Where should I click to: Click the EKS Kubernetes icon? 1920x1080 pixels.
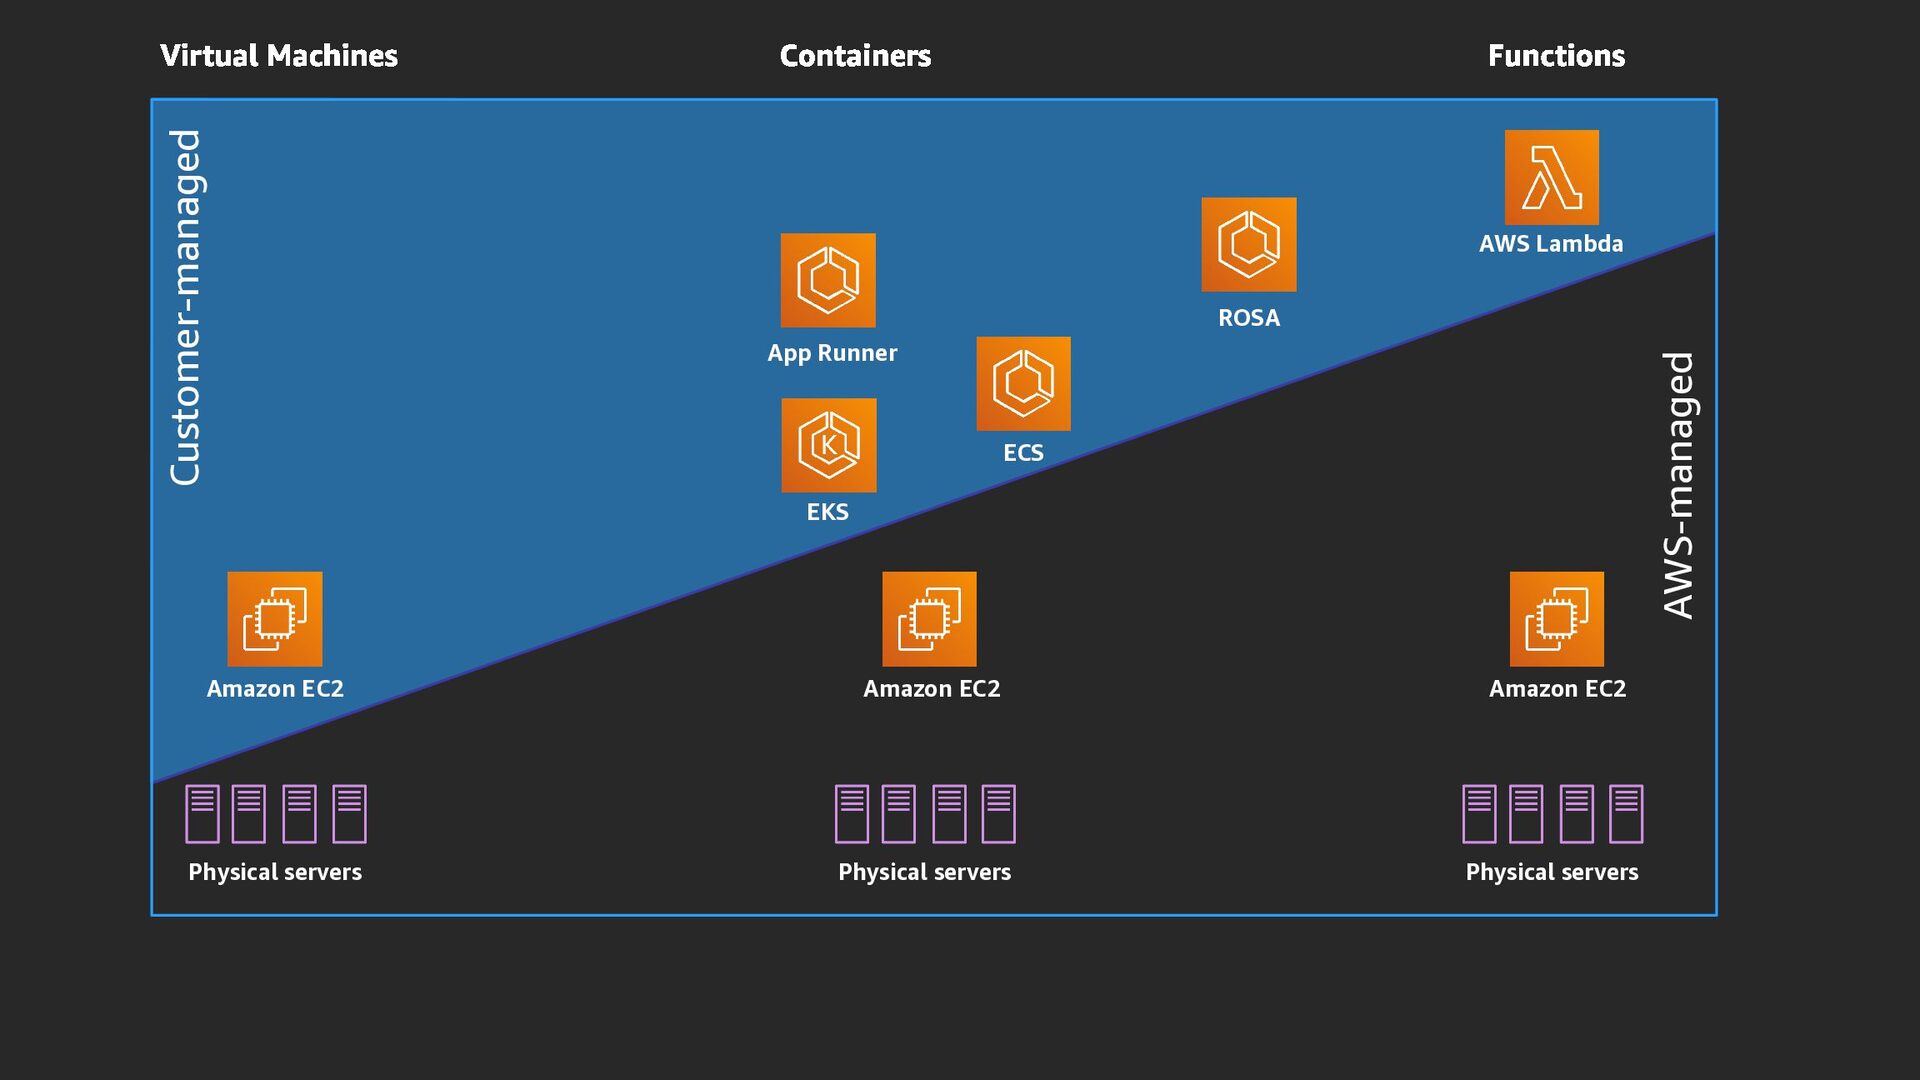coord(828,445)
